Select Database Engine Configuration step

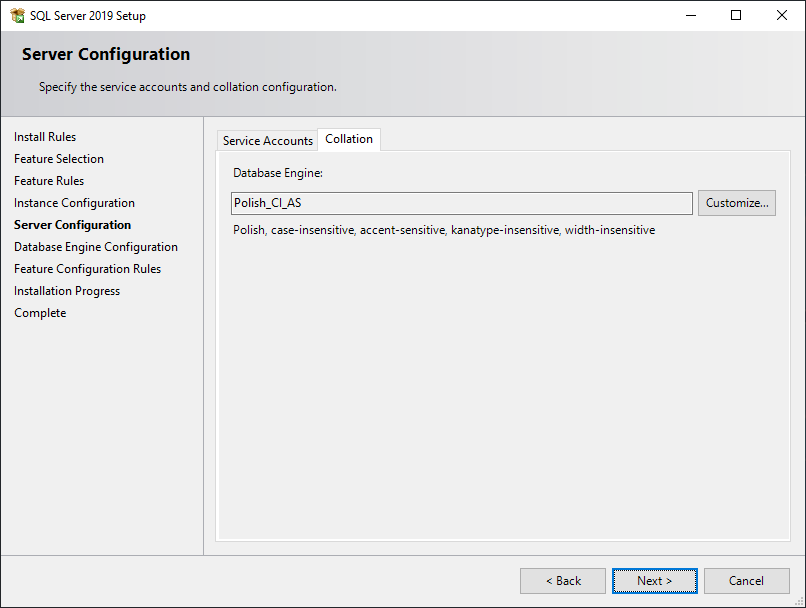[x=96, y=247]
